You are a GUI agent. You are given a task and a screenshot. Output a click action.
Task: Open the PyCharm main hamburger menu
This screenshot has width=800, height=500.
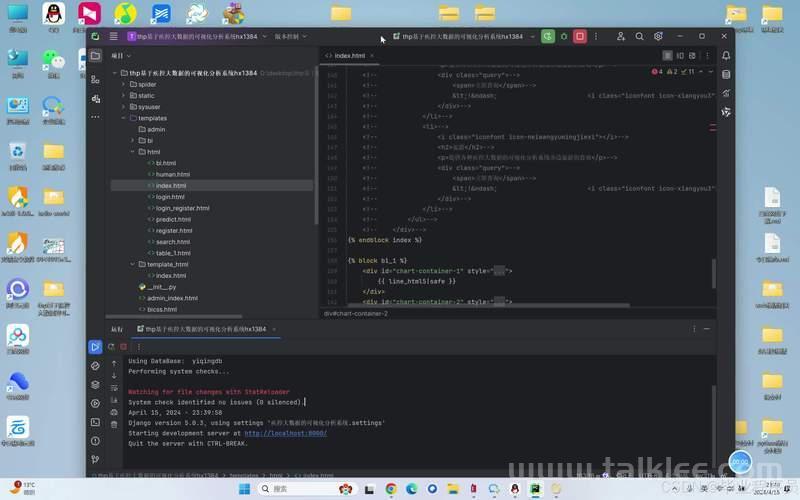[113, 36]
